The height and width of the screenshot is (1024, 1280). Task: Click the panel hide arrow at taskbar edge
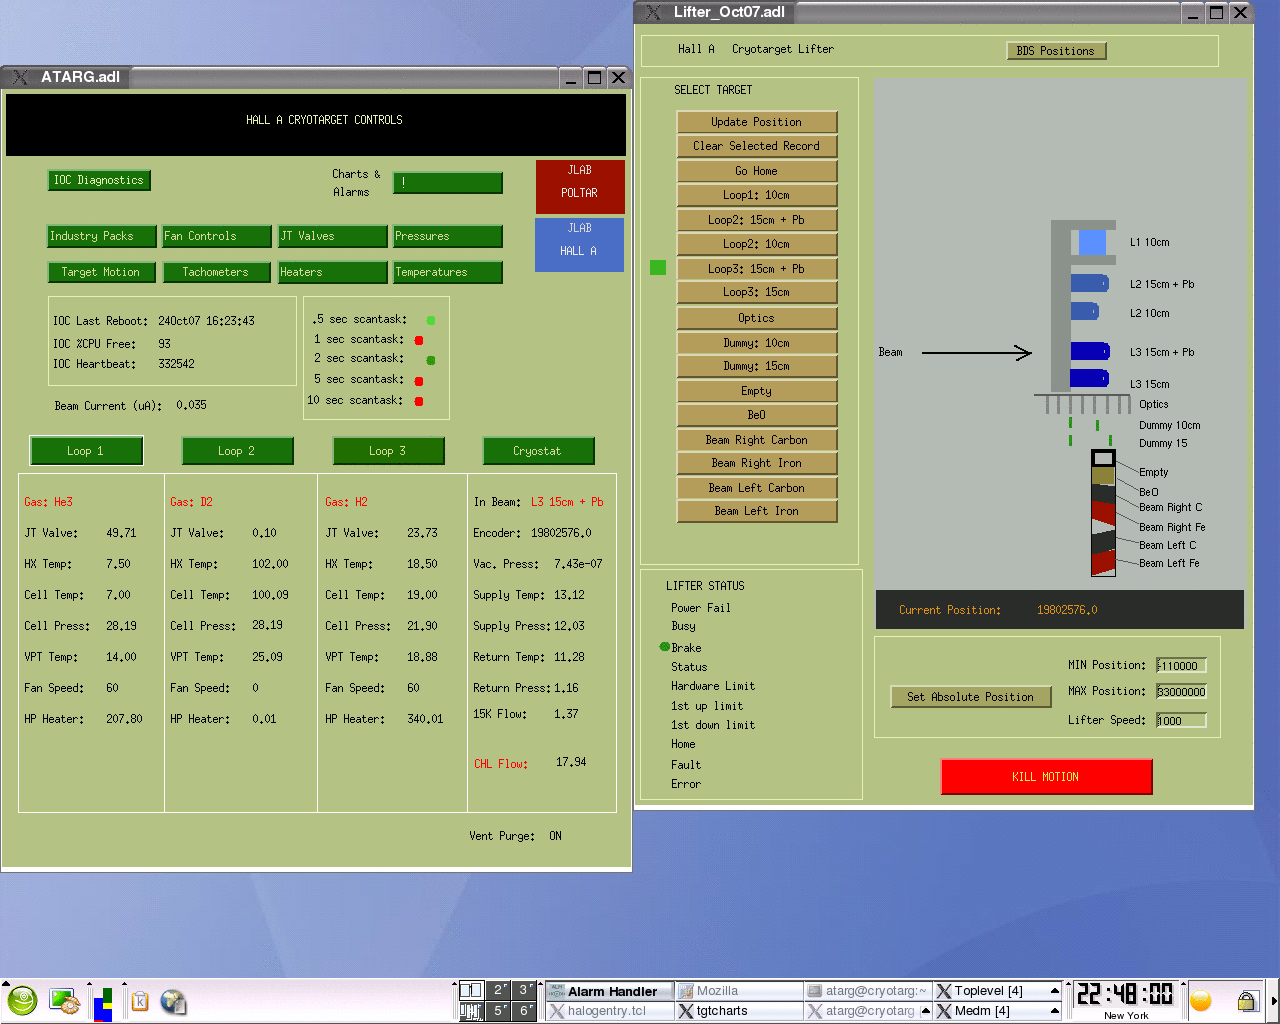pyautogui.click(x=1274, y=1001)
